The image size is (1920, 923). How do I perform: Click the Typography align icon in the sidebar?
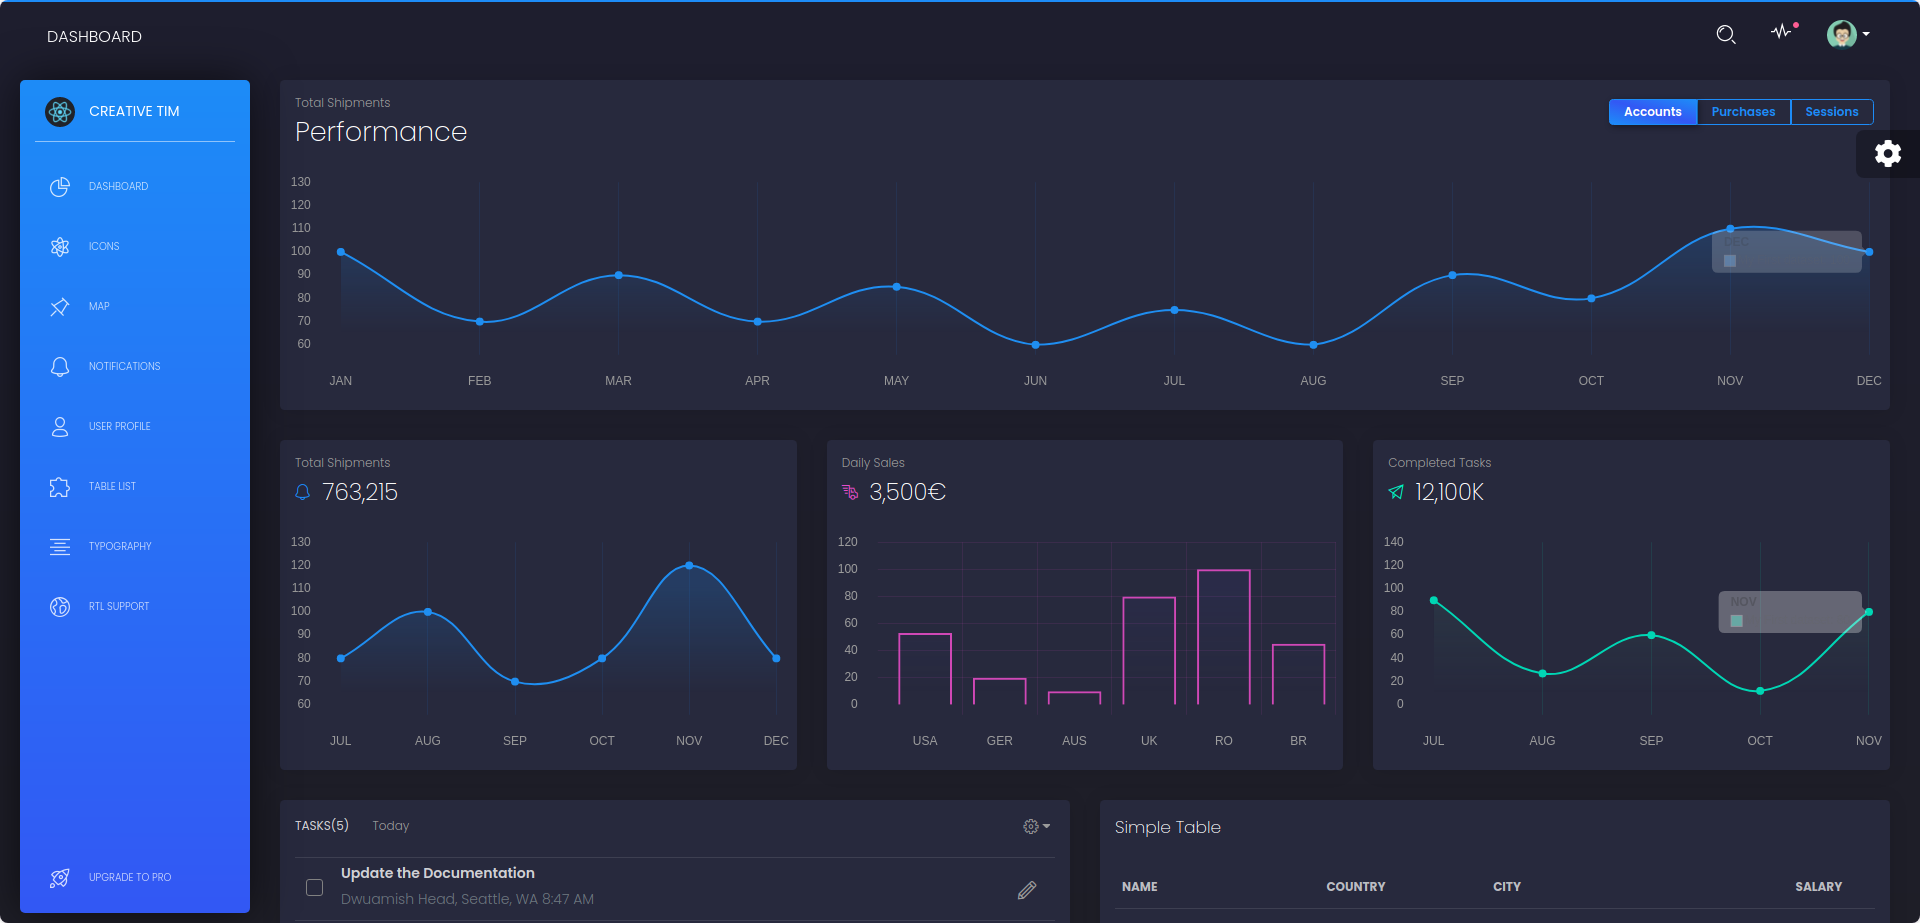pyautogui.click(x=60, y=546)
